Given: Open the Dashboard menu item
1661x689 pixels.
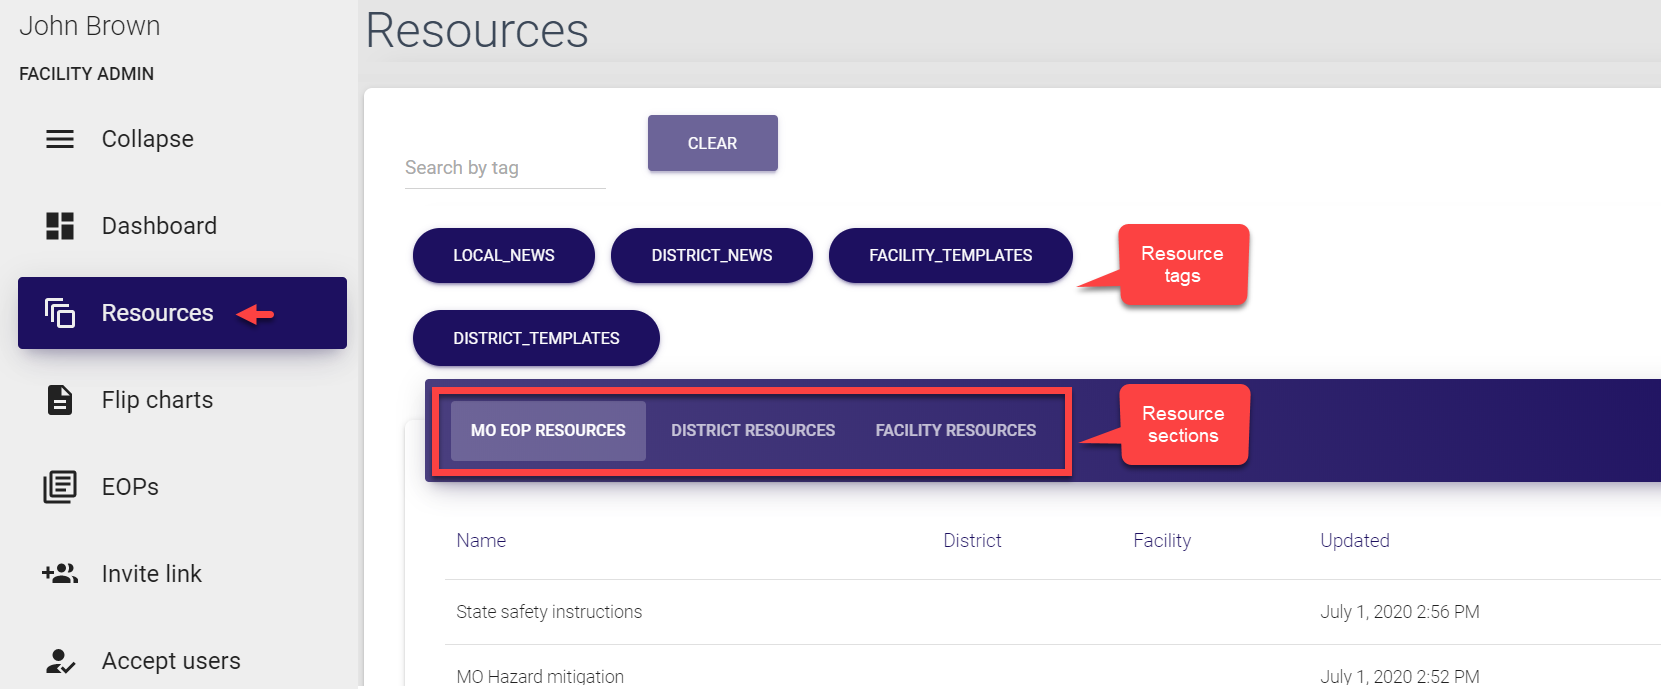Looking at the screenshot, I should [x=159, y=226].
